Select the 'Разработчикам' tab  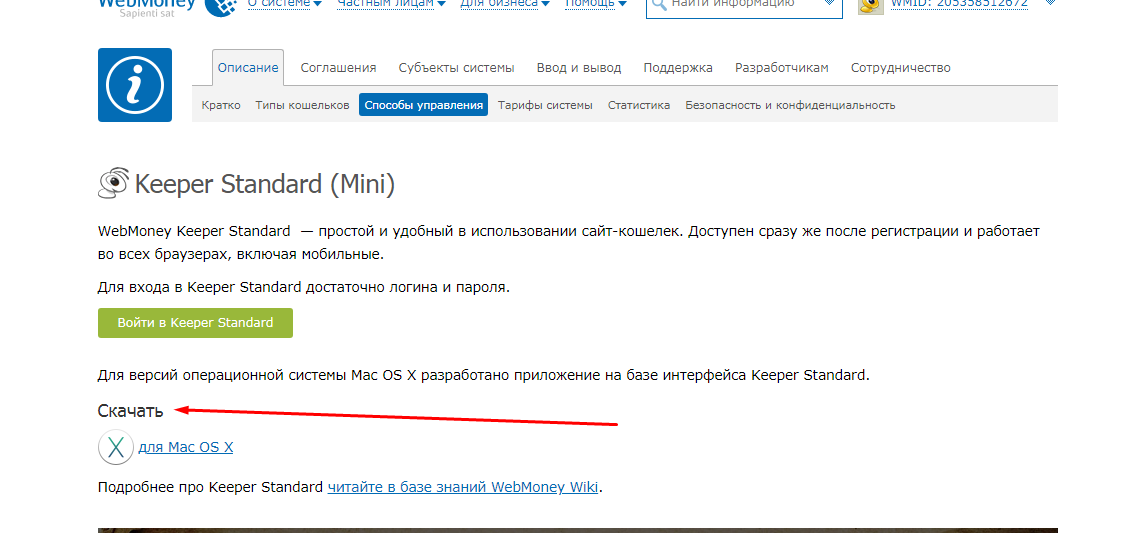click(781, 68)
